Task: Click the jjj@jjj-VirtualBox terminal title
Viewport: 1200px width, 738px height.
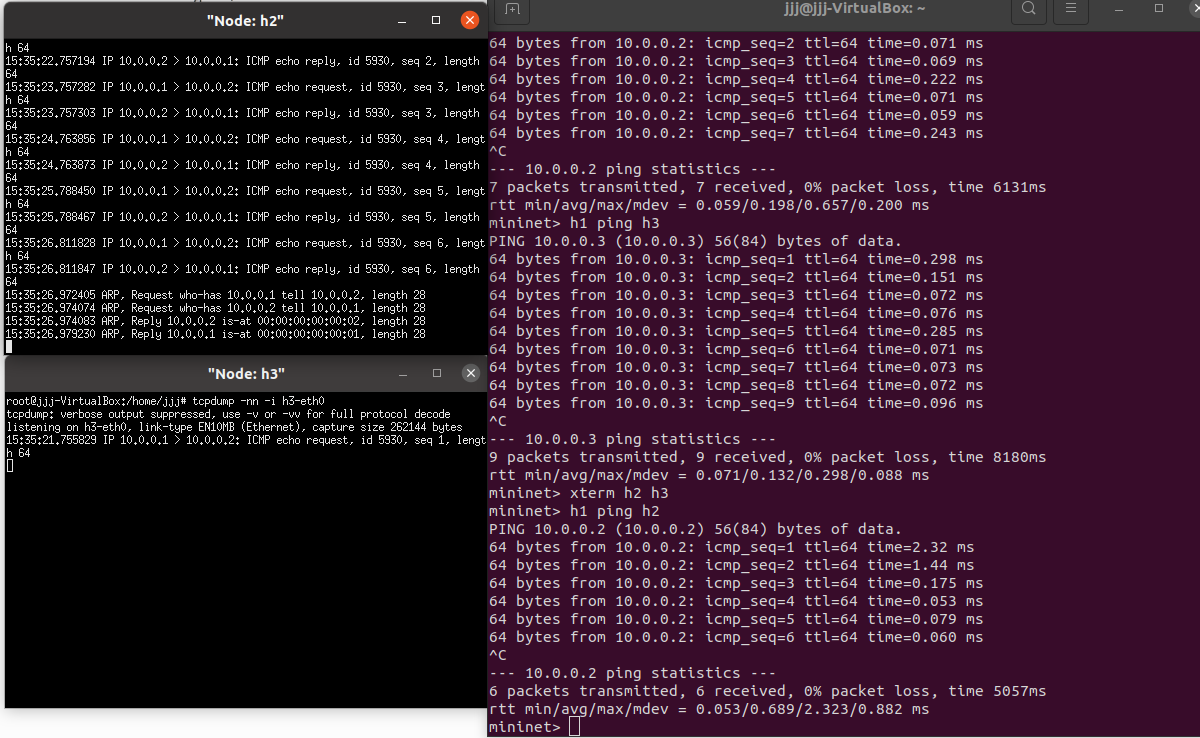Action: 855,9
